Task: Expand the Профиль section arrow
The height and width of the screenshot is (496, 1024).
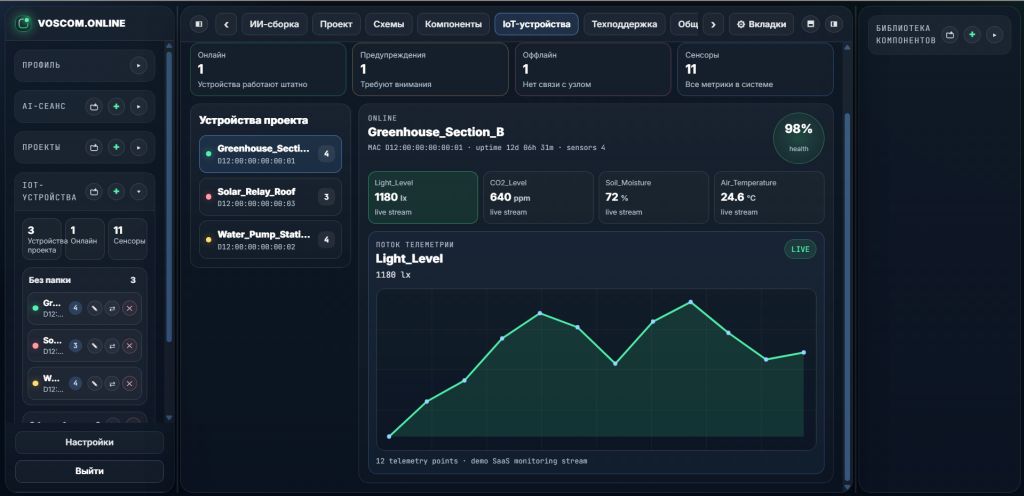Action: 138,65
